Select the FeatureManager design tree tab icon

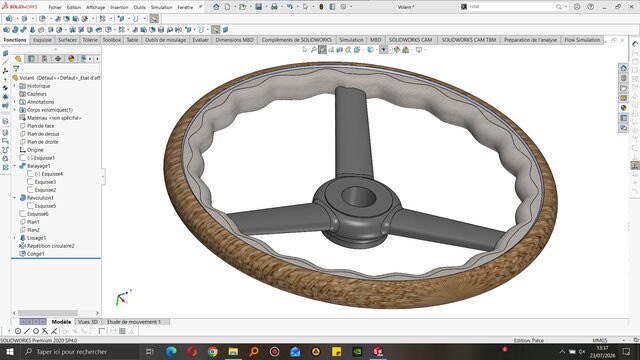[x=18, y=59]
